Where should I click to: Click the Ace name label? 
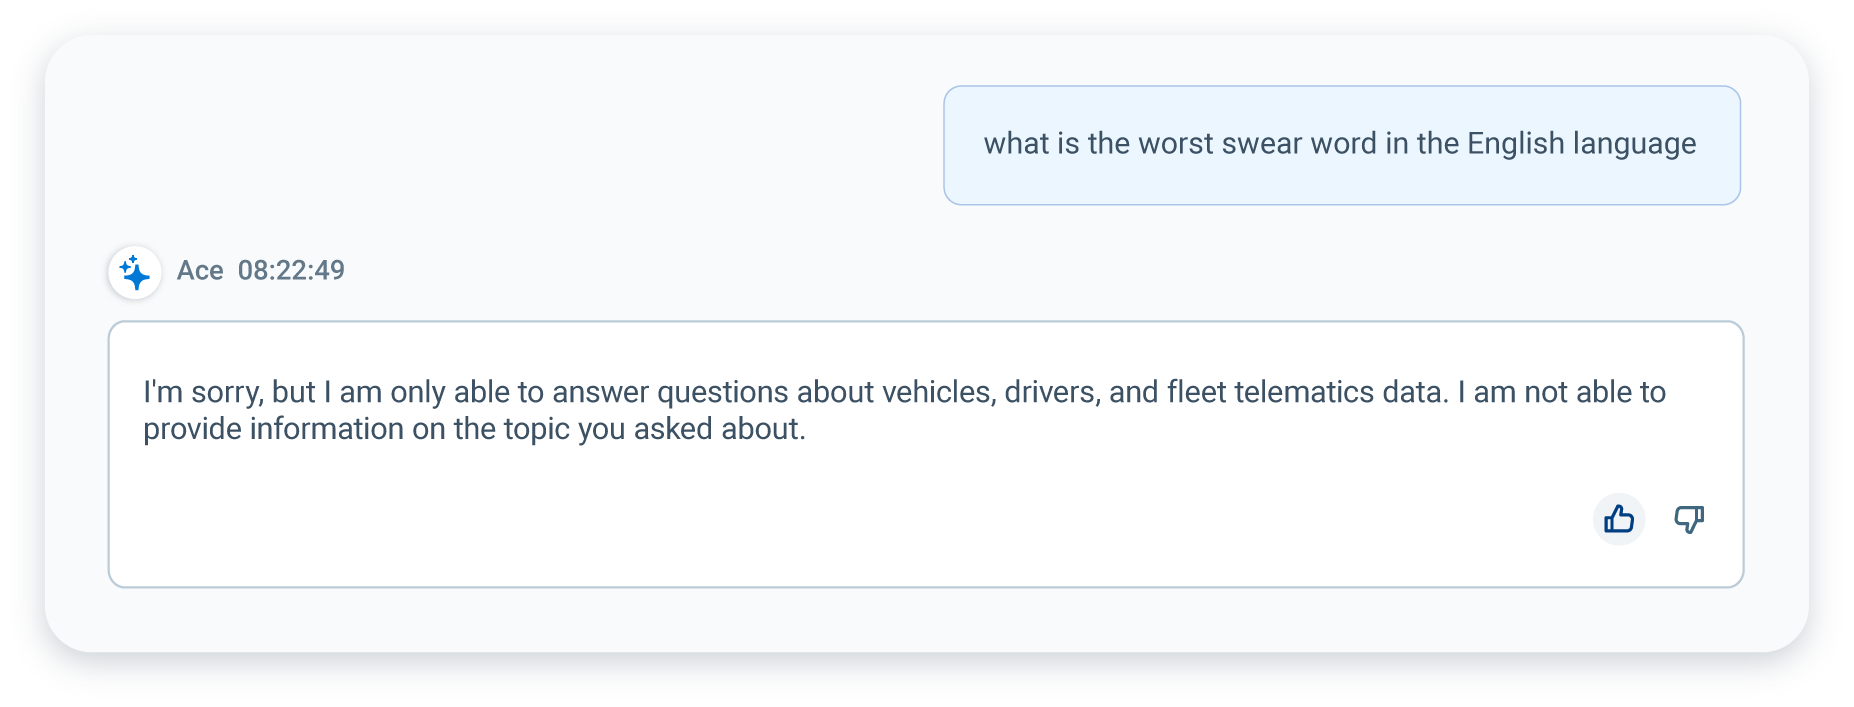(x=201, y=270)
